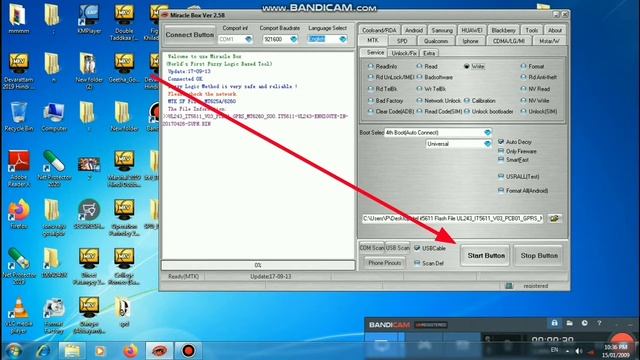Open the Blackberry tab
This screenshot has width=640, height=360.
point(503,30)
